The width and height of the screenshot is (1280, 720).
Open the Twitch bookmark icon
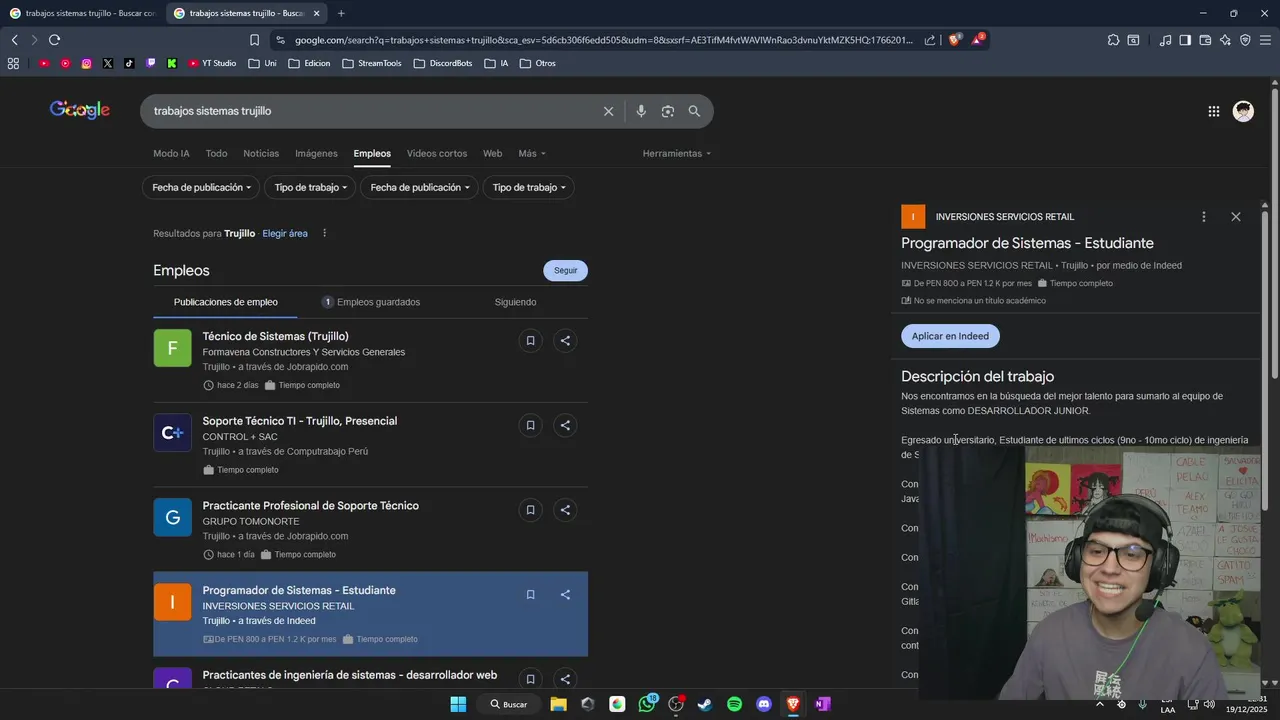(151, 63)
